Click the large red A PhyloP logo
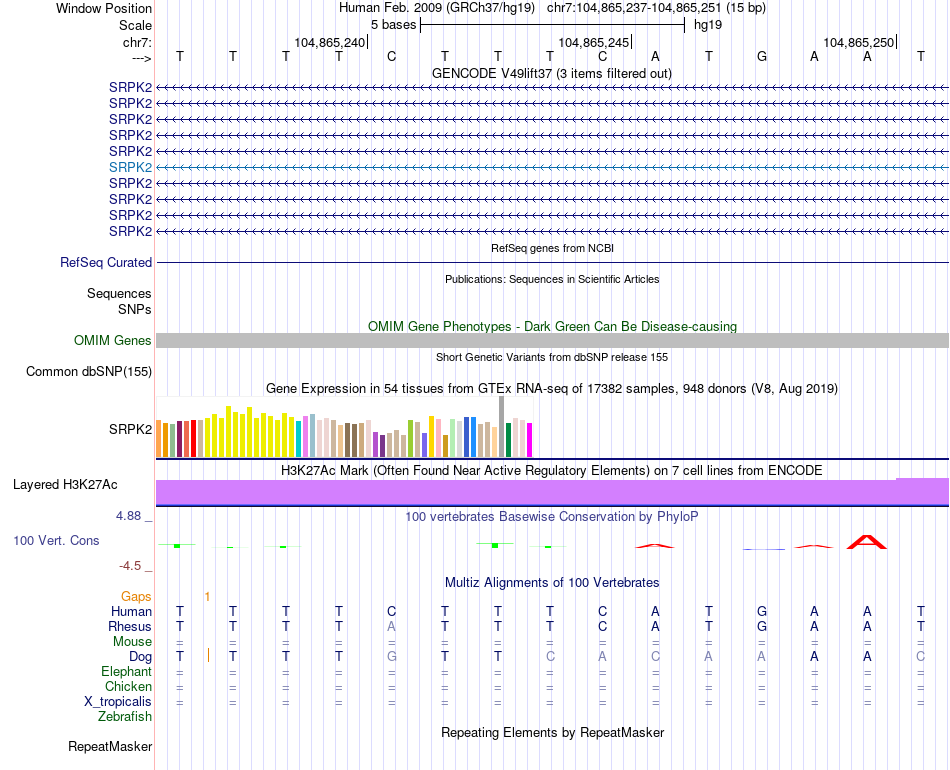 coord(867,542)
